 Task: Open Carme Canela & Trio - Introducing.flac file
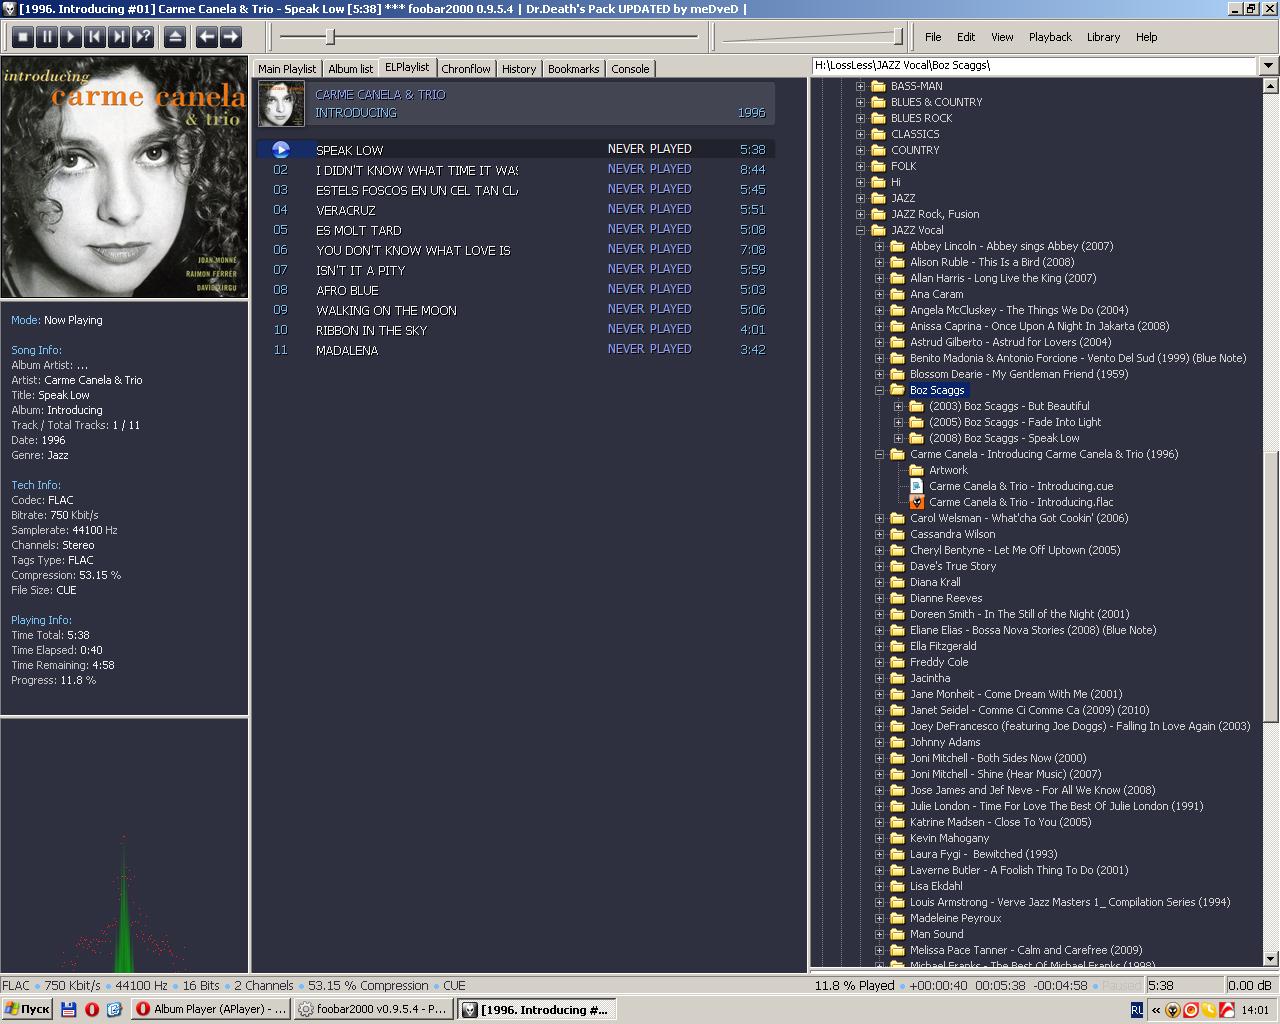[1020, 502]
